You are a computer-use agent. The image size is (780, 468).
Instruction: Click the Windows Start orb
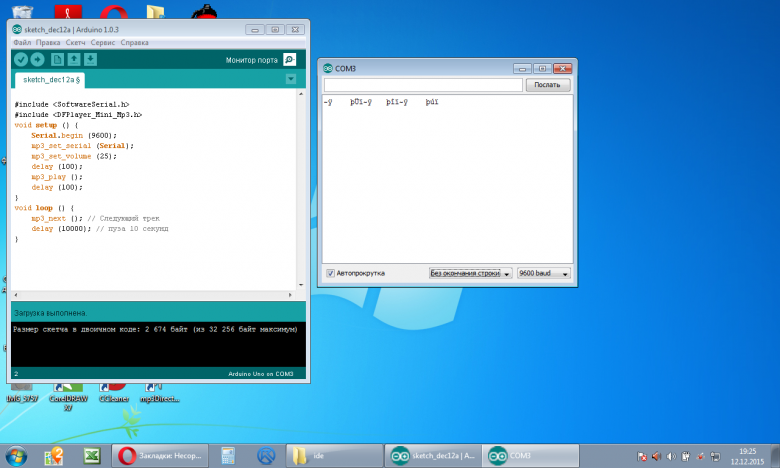click(17, 455)
